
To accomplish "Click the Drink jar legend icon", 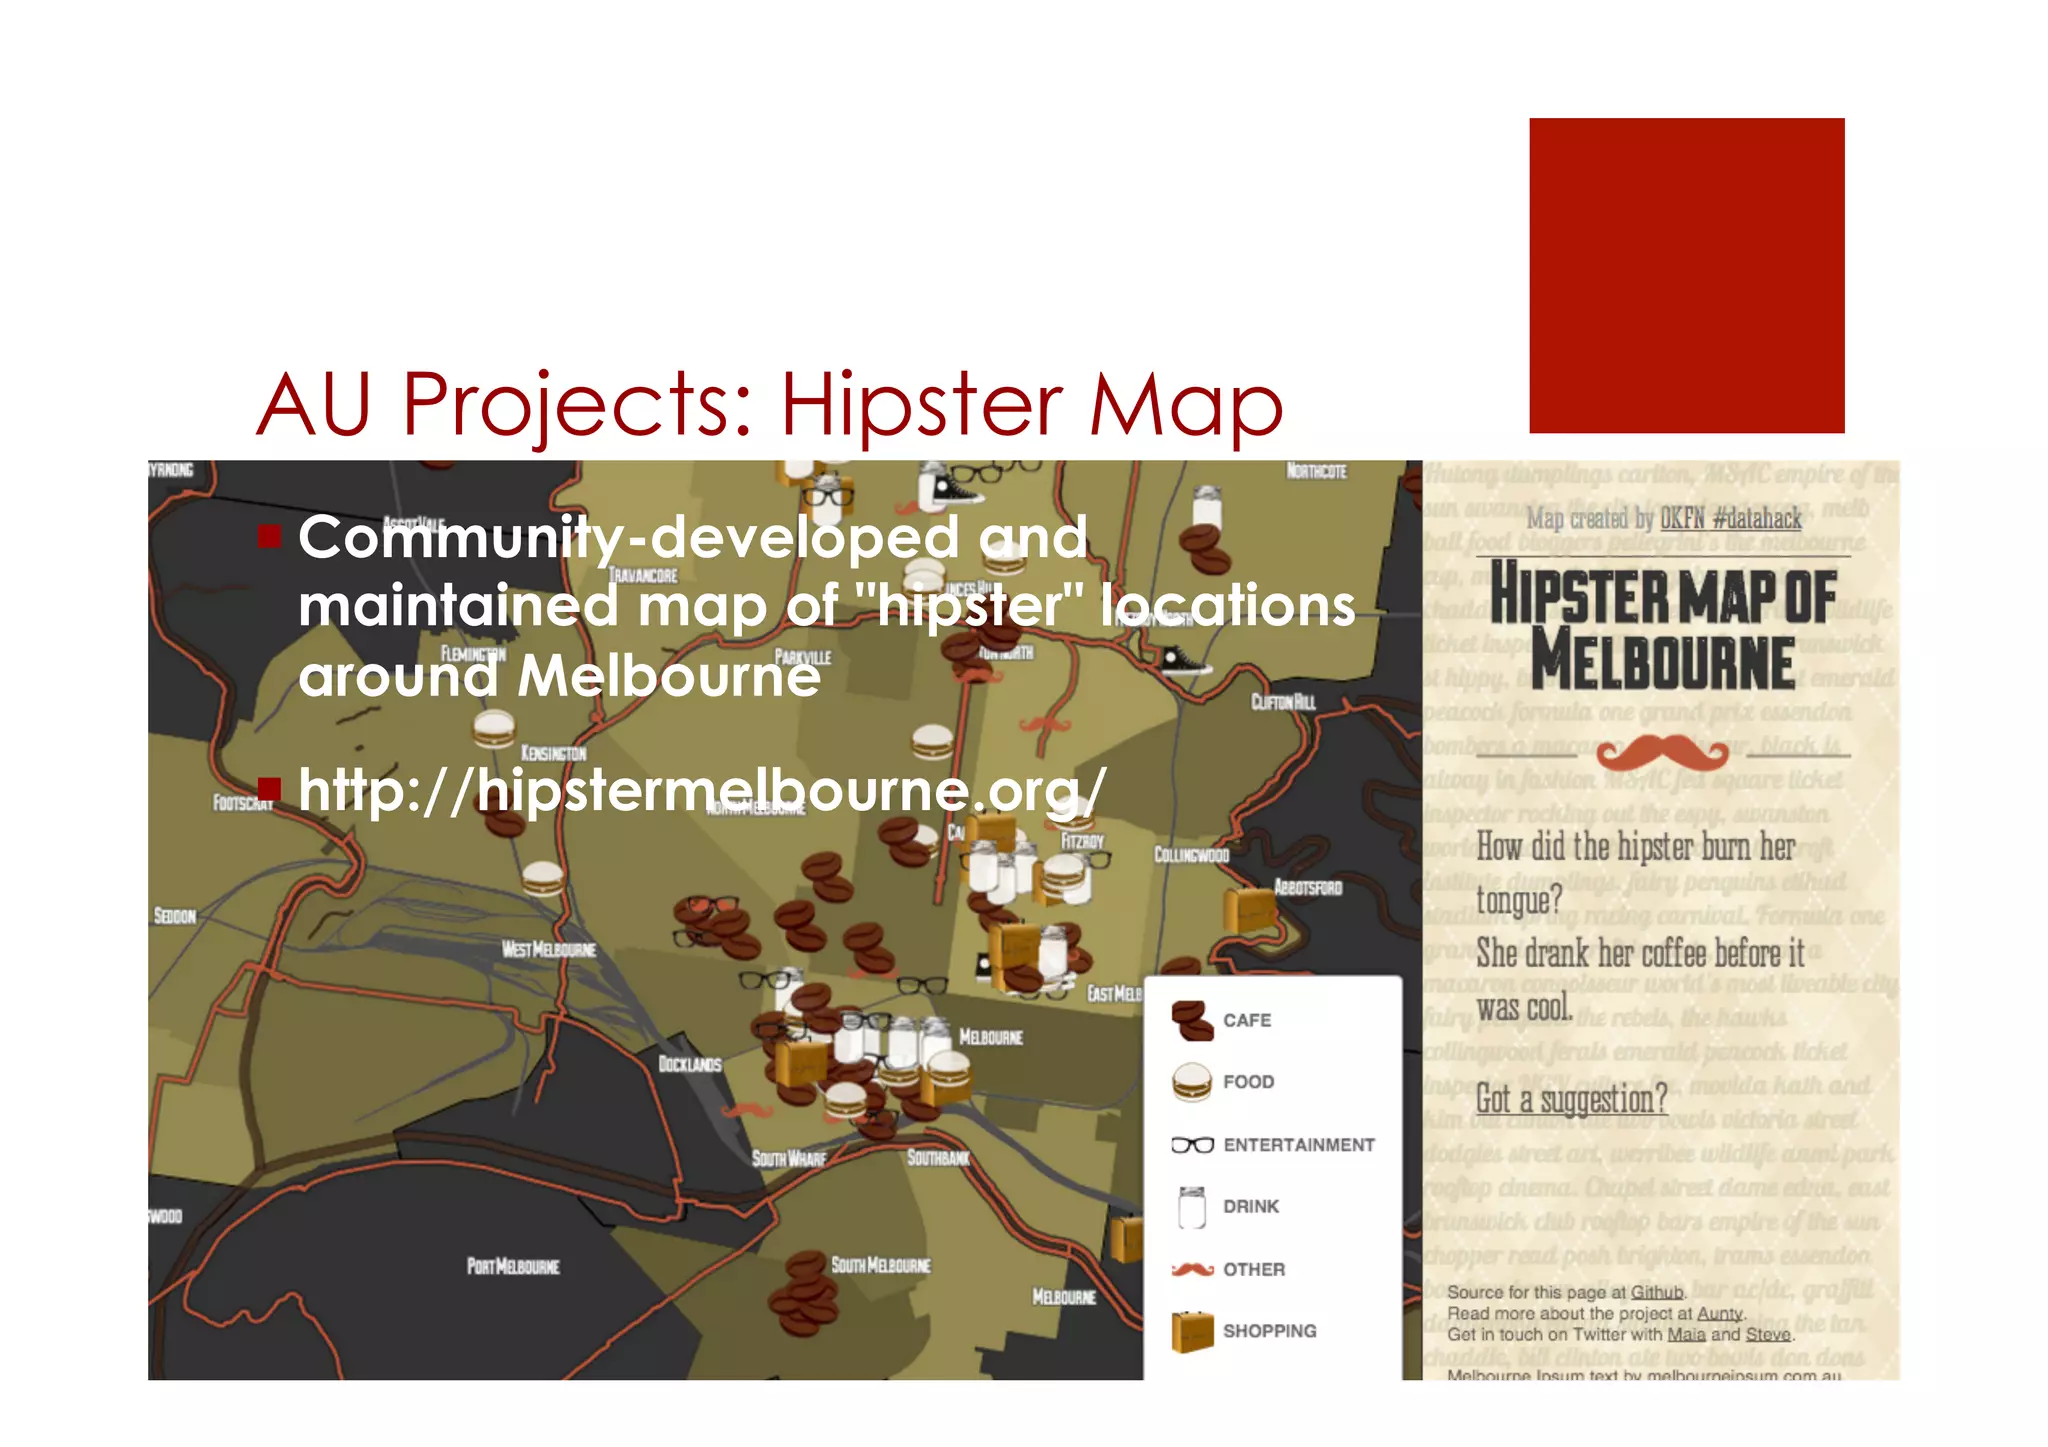I will coord(1192,1207).
